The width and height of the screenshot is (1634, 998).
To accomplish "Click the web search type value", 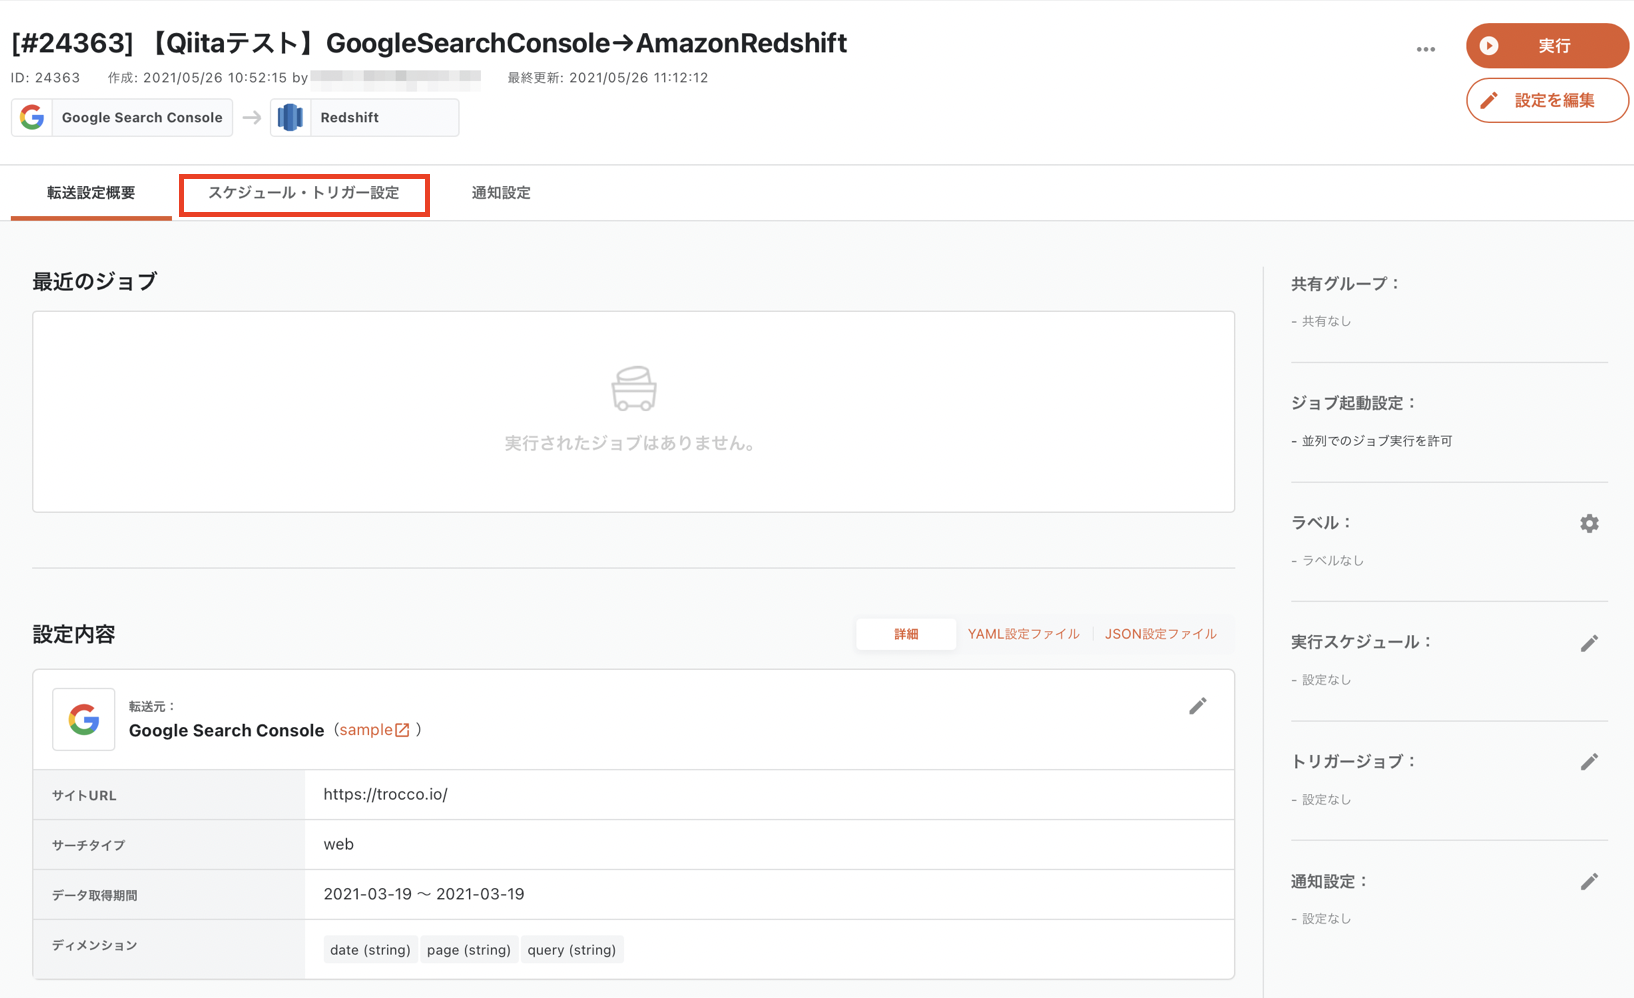I will tap(338, 844).
